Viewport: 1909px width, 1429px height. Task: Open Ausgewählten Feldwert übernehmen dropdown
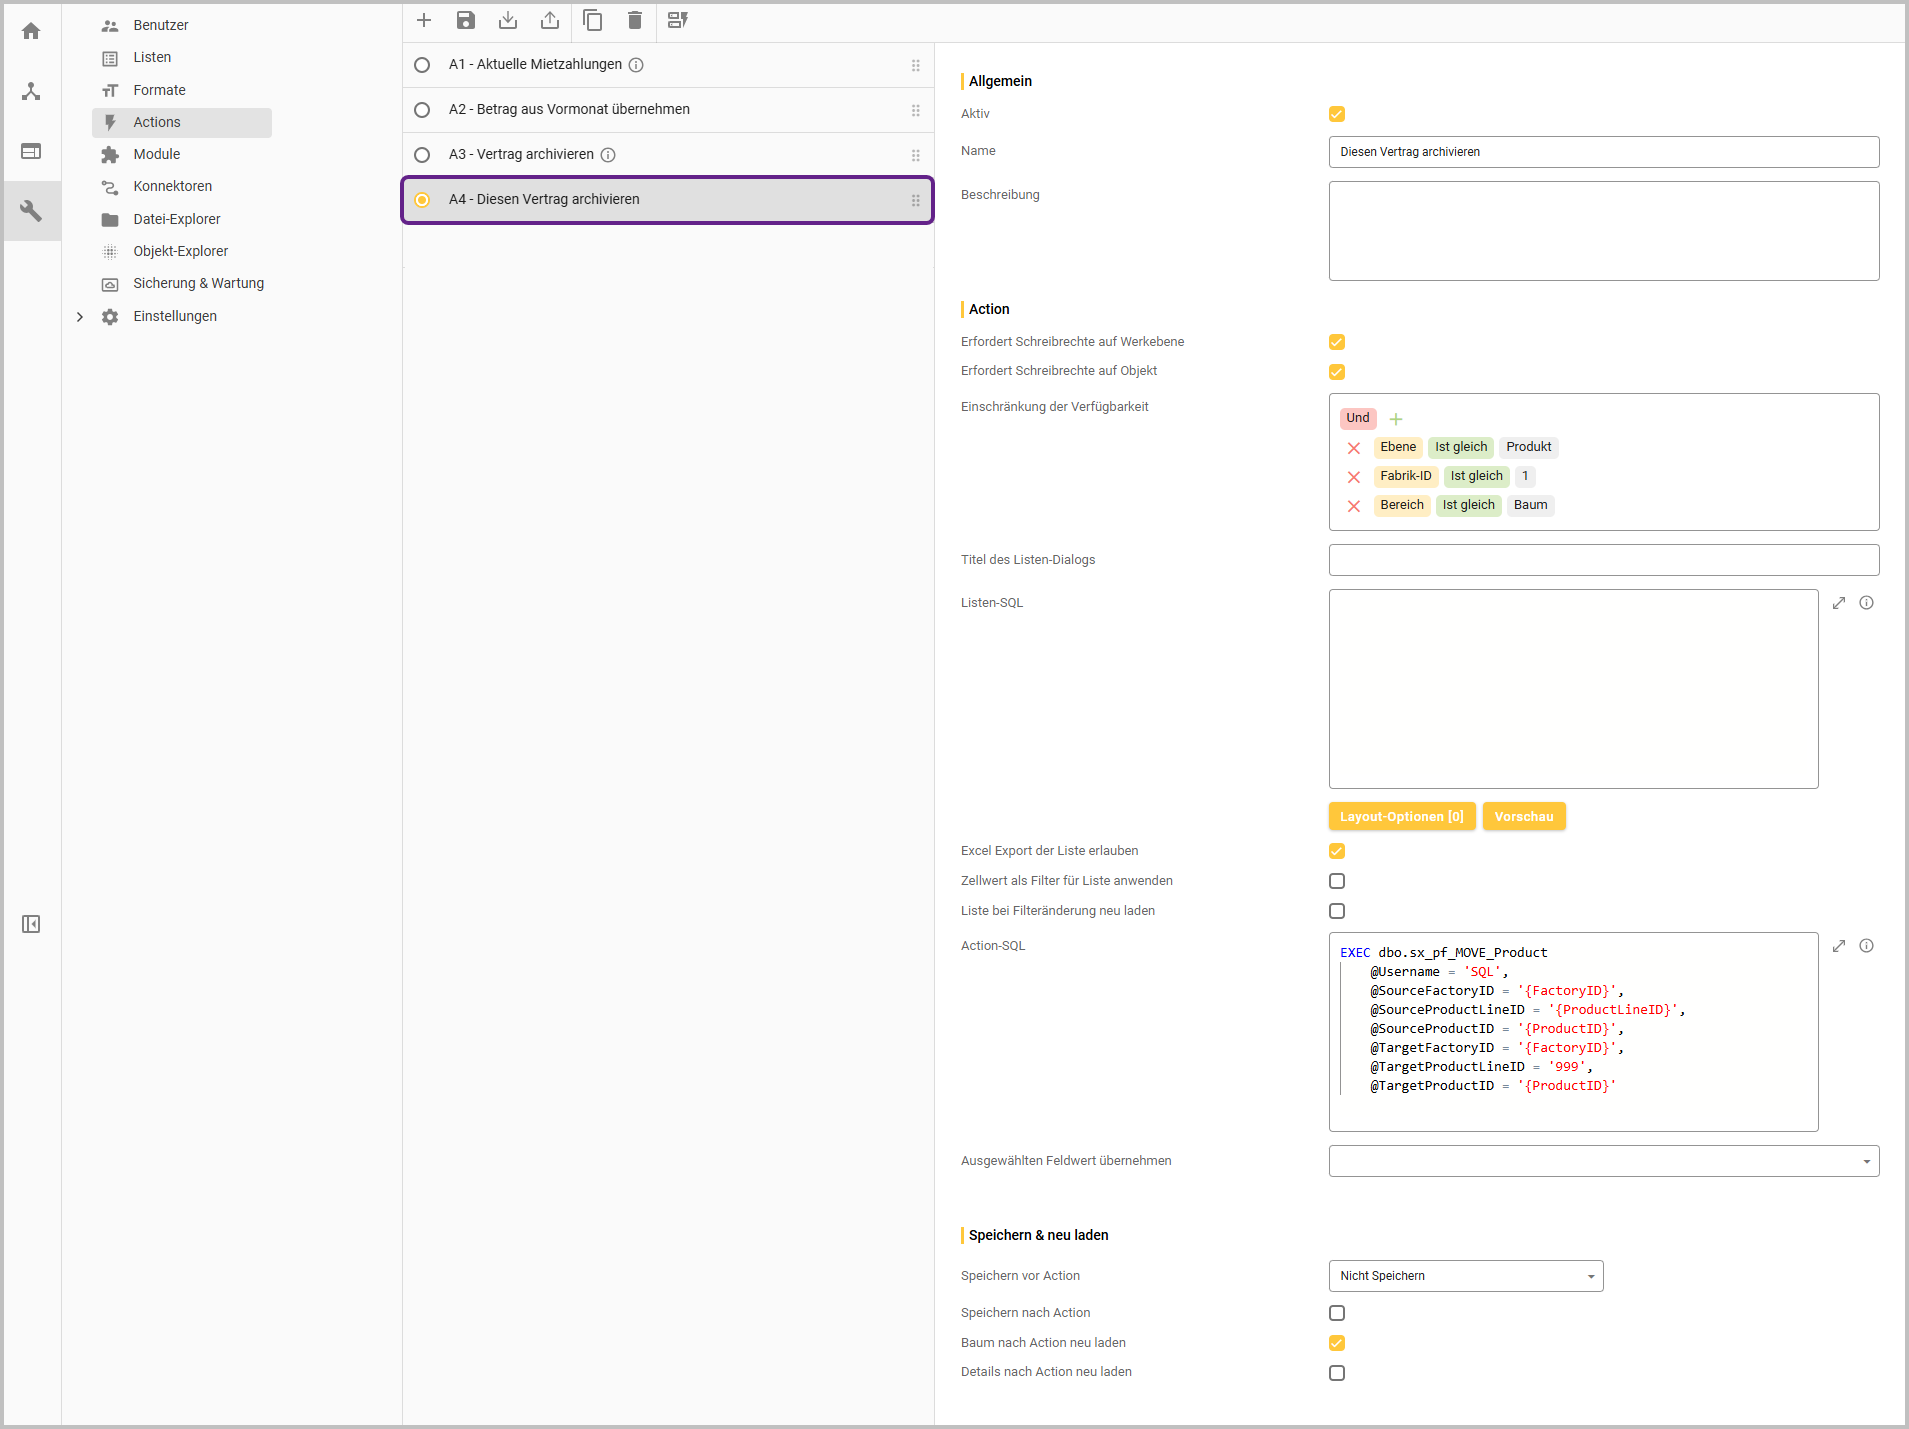click(x=1604, y=1161)
